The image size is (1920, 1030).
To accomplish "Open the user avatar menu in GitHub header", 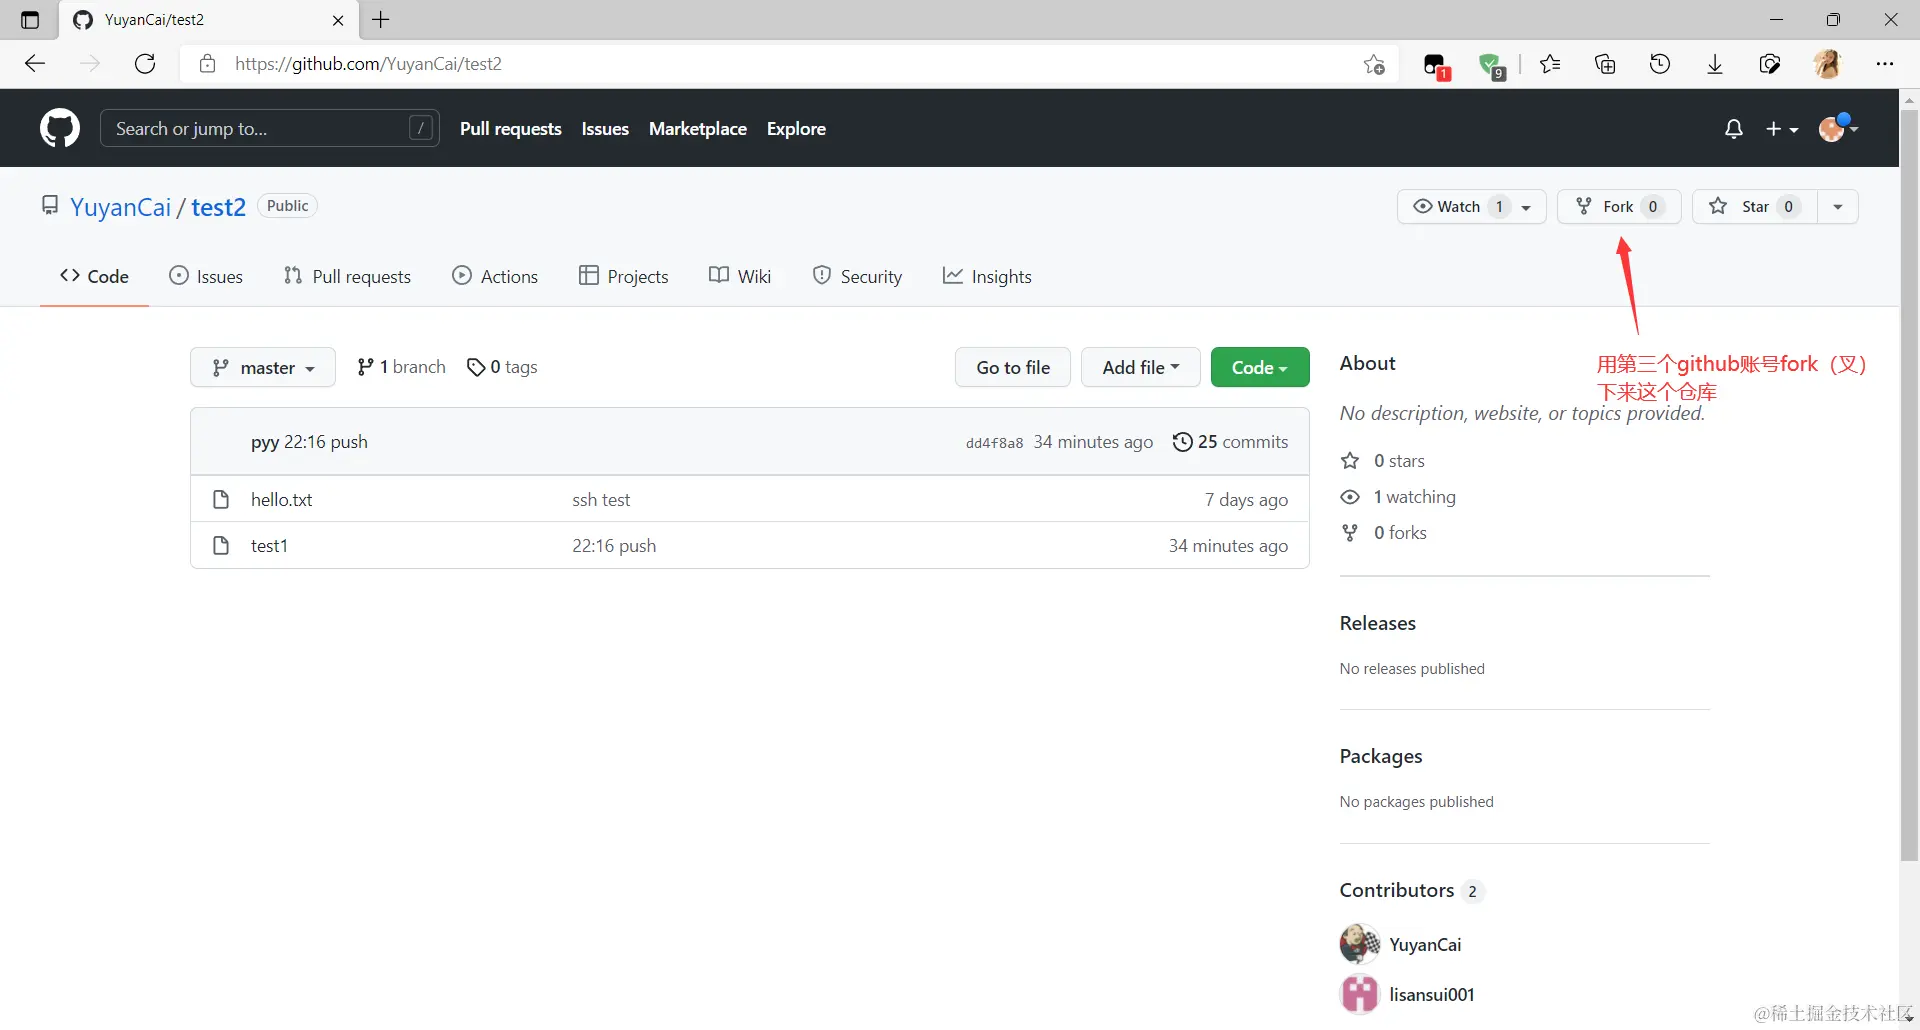I will 1838,128.
